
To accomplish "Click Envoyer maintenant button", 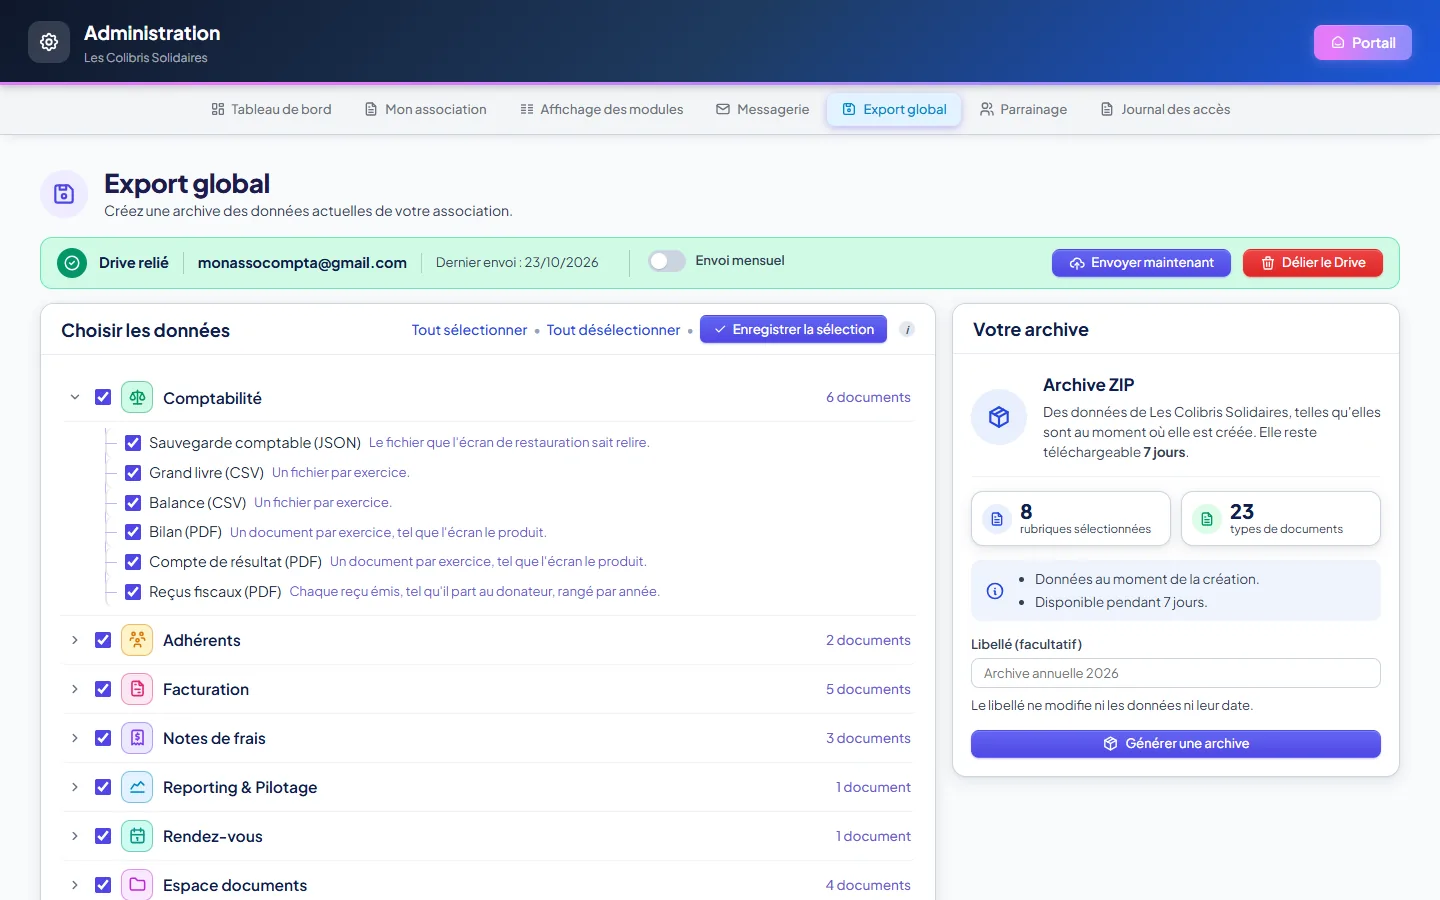I will click(x=1141, y=263).
